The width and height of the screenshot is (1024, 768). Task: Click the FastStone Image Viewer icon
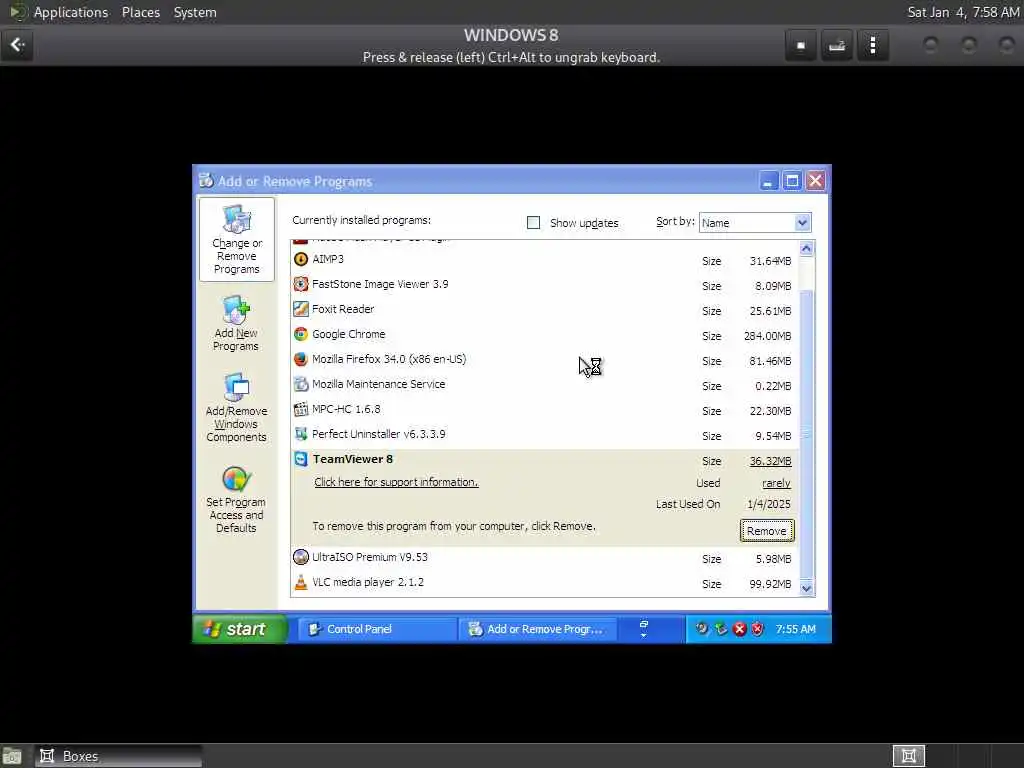(x=300, y=284)
